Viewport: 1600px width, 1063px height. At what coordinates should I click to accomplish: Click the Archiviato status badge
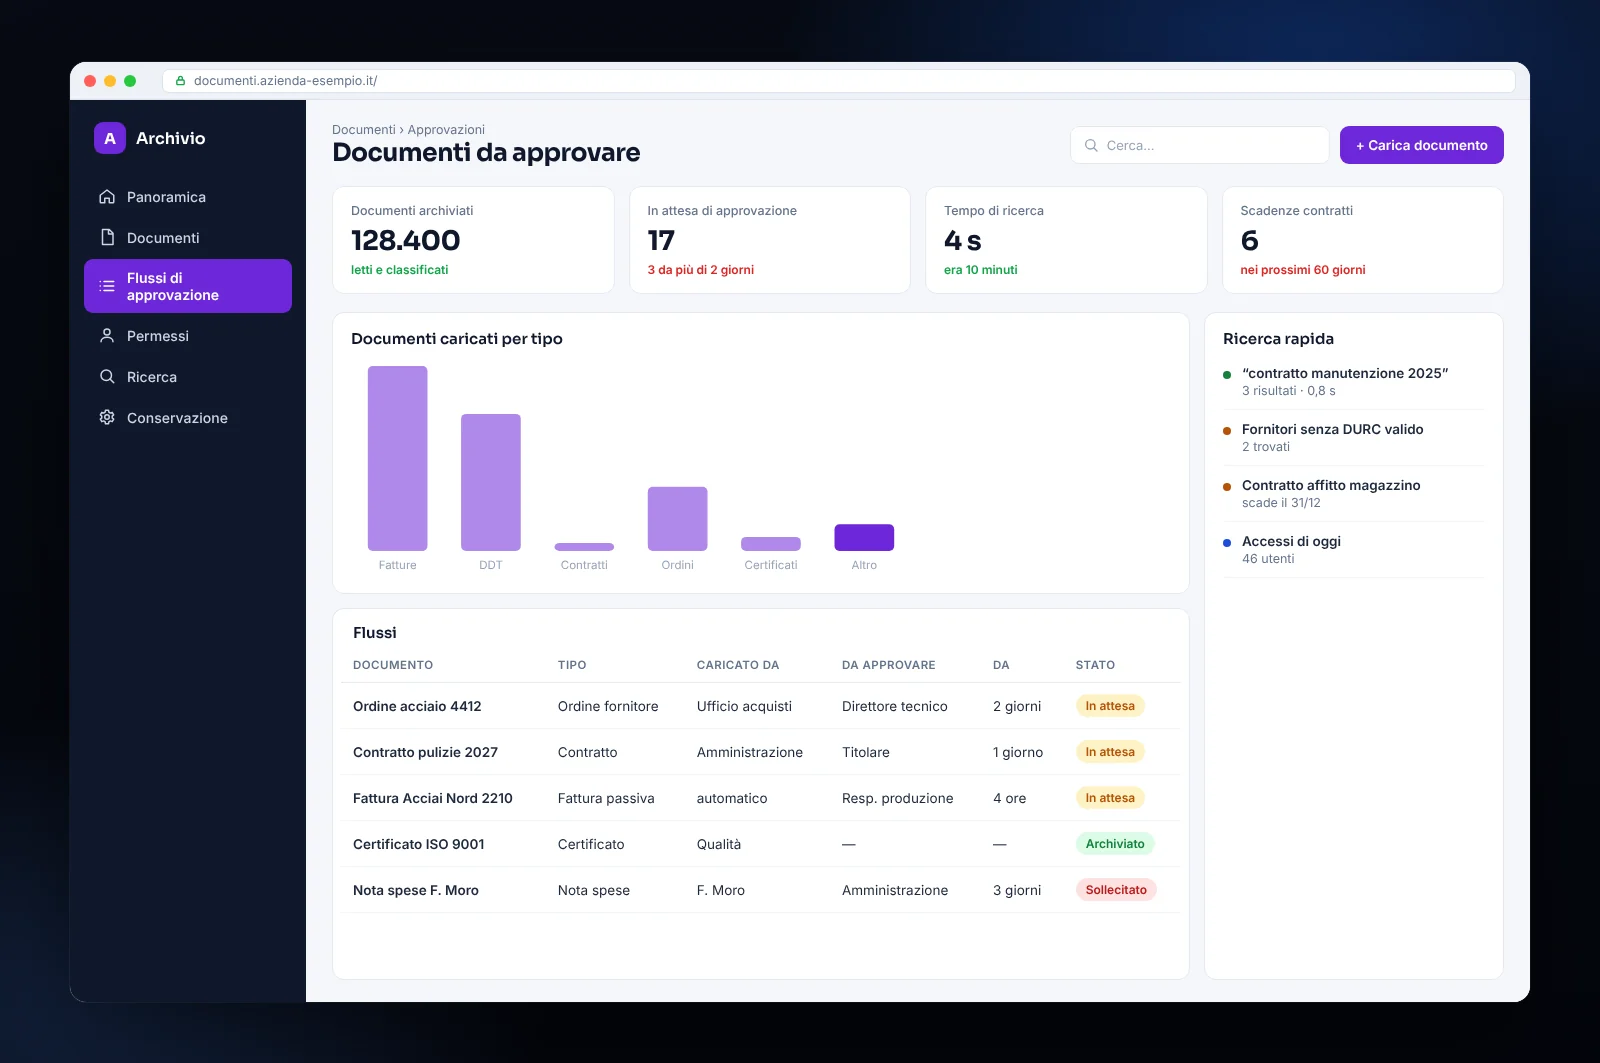coord(1115,844)
